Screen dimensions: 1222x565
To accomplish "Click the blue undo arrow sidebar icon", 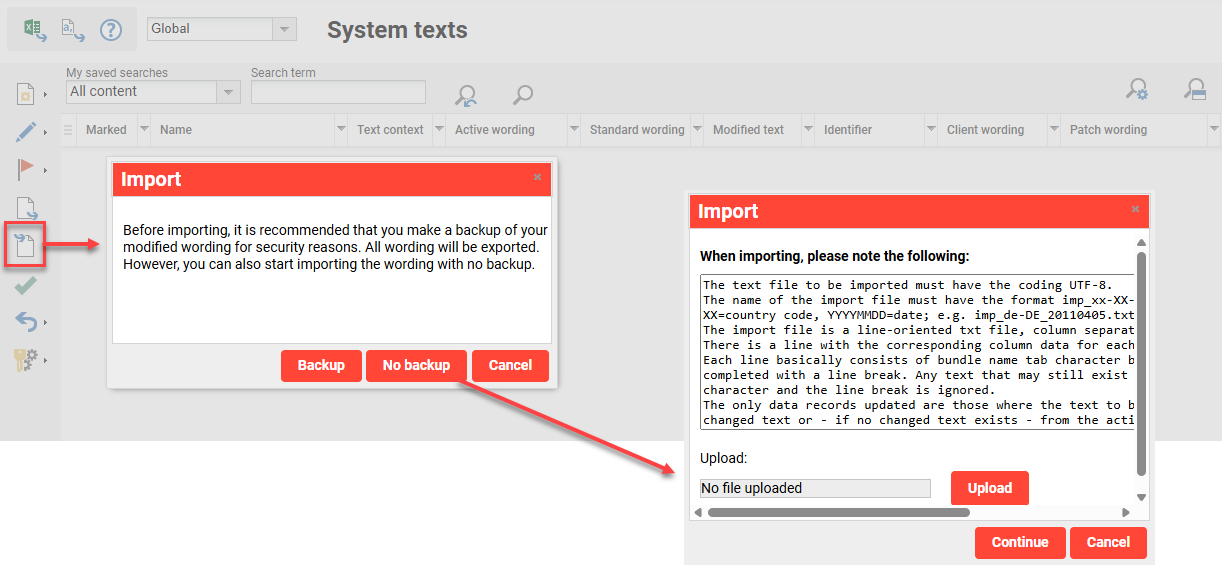I will click(26, 322).
